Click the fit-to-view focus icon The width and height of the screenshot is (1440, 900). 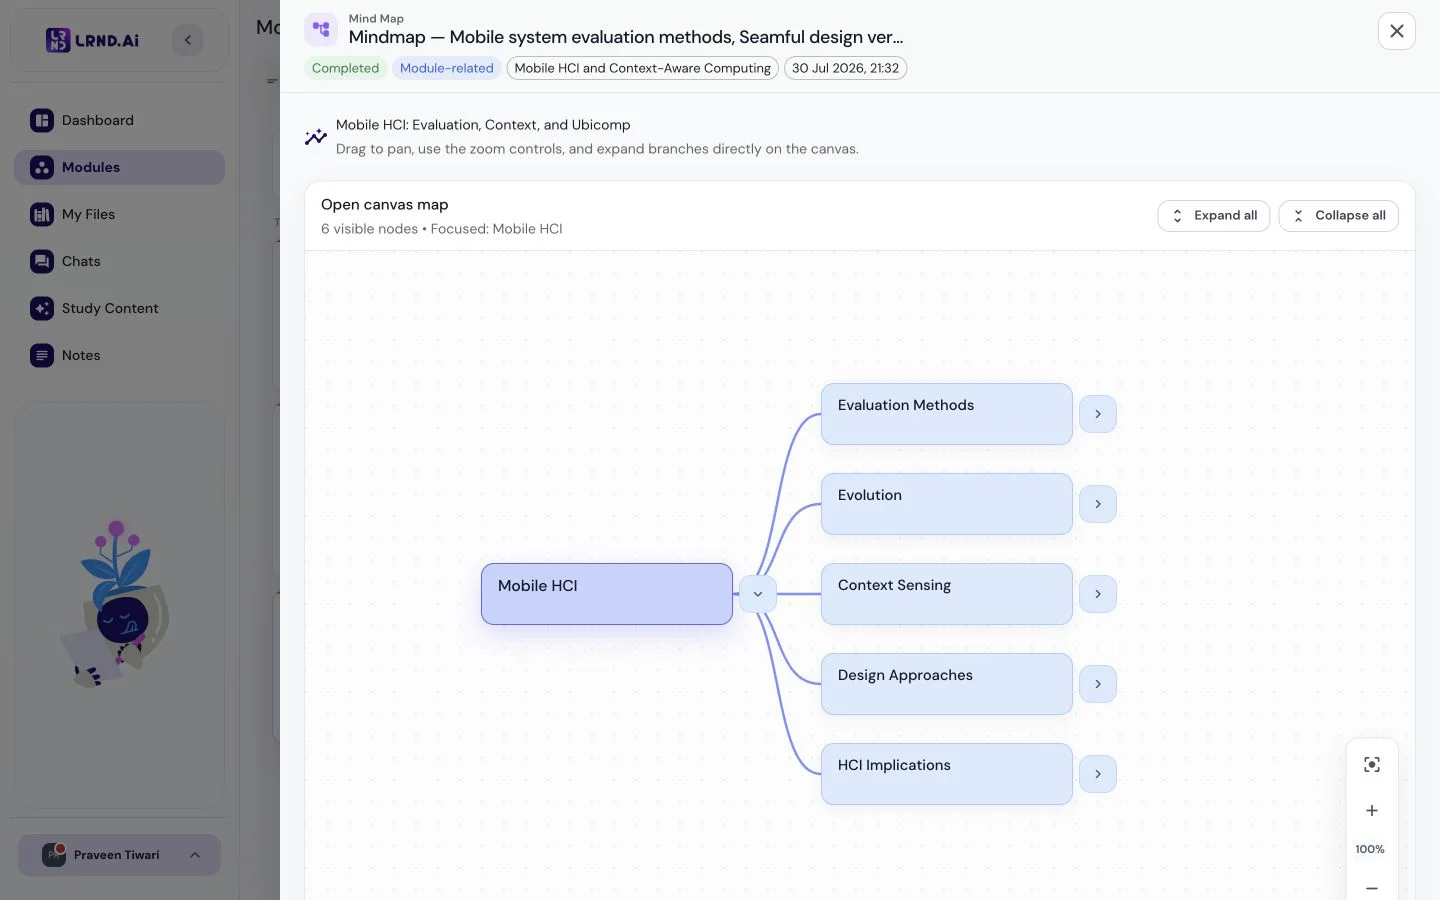[1372, 765]
